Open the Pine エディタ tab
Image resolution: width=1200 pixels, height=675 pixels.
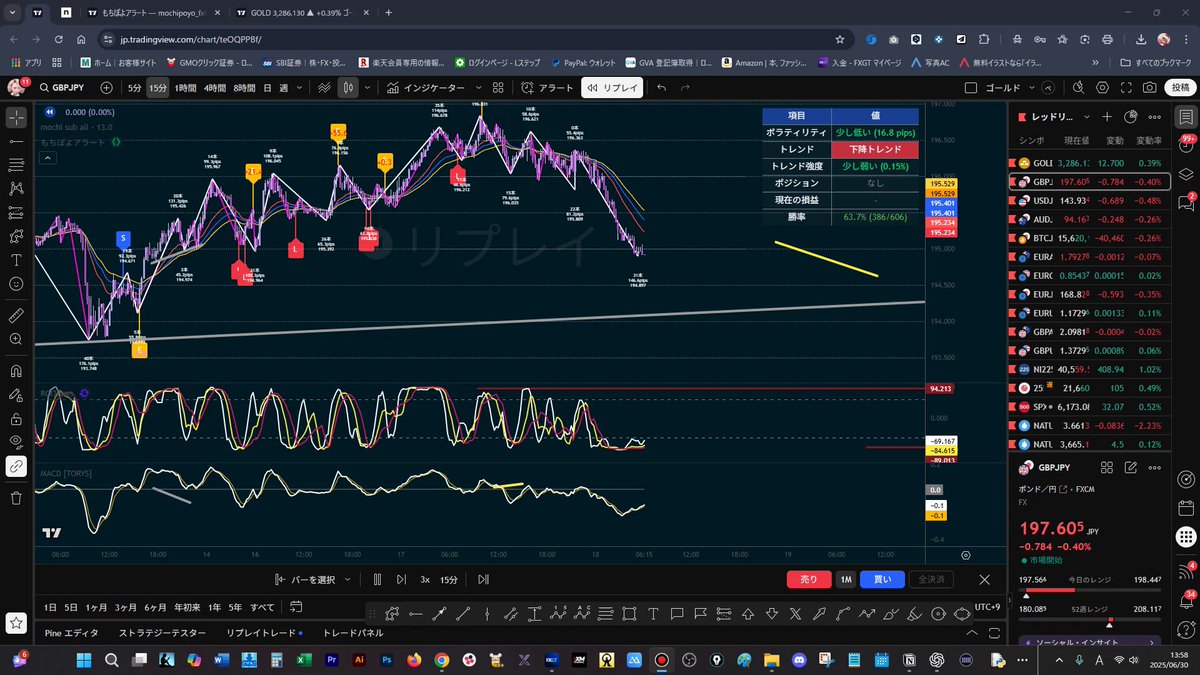tap(72, 633)
